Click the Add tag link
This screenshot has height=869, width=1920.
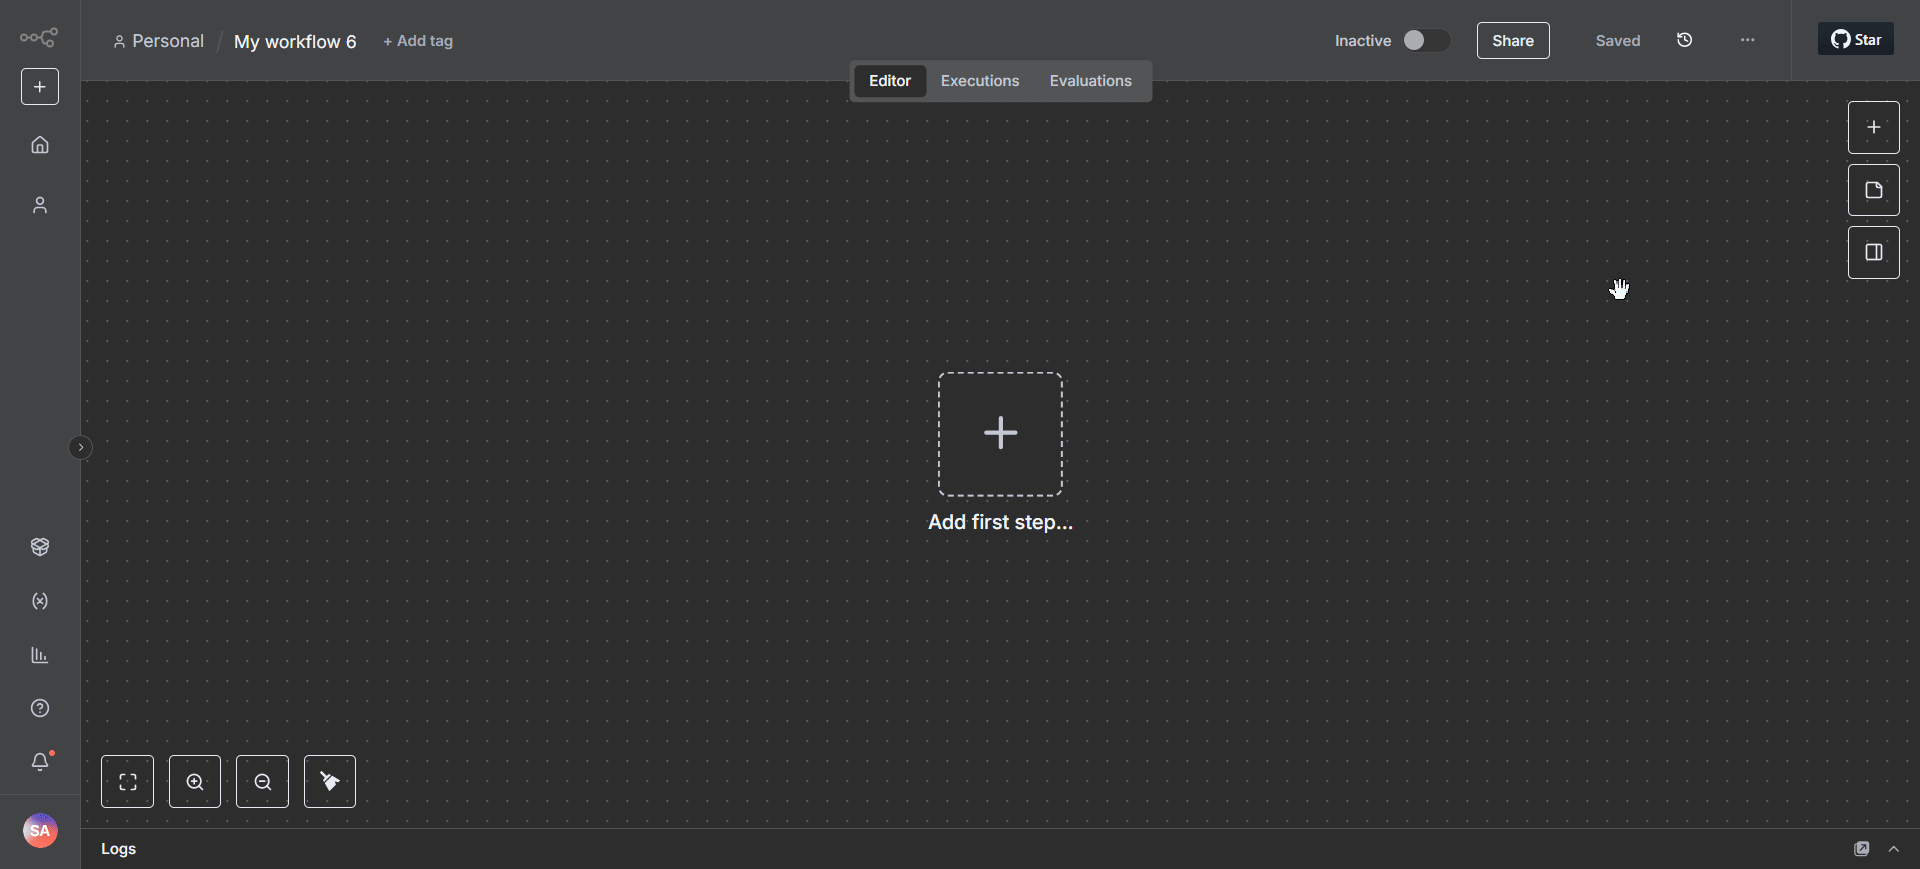click(x=418, y=41)
